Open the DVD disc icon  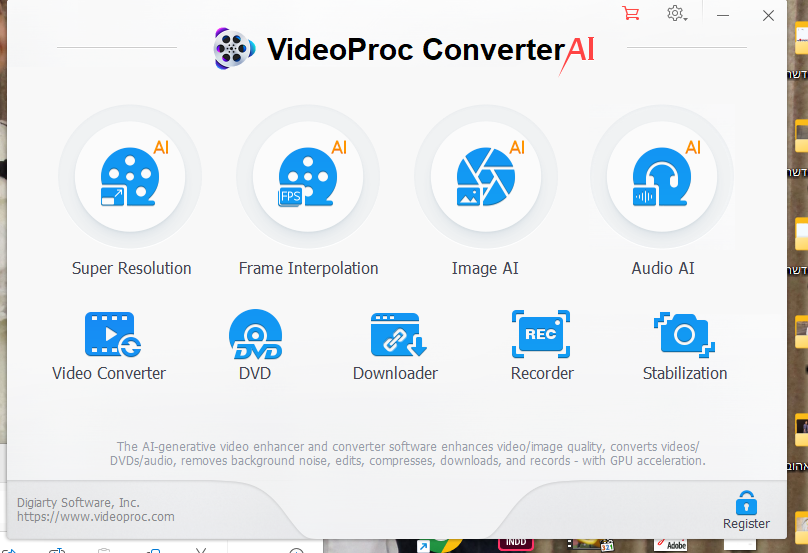pos(256,334)
